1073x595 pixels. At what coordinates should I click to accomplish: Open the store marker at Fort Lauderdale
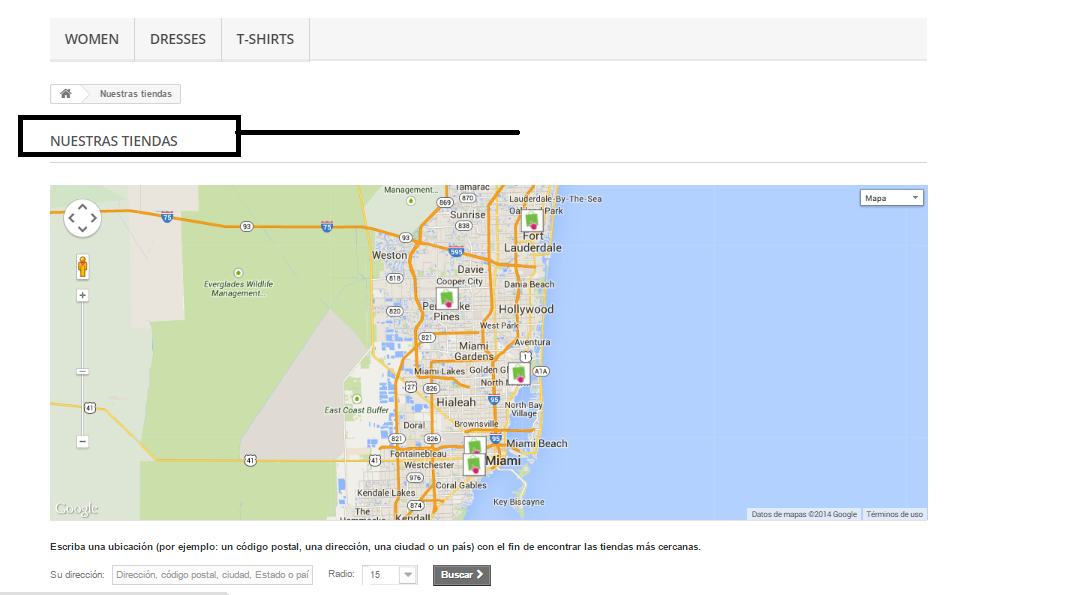coord(532,220)
